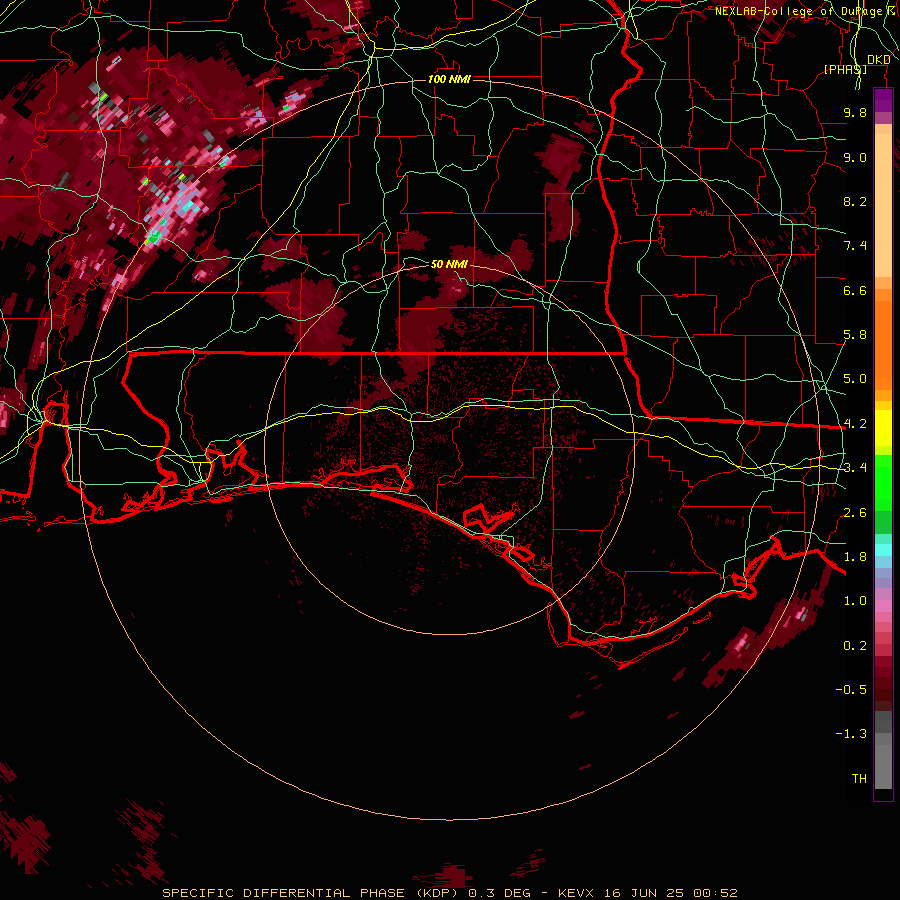This screenshot has width=900, height=900.
Task: Pick the orange segment of the color bar
Action: [x=883, y=344]
